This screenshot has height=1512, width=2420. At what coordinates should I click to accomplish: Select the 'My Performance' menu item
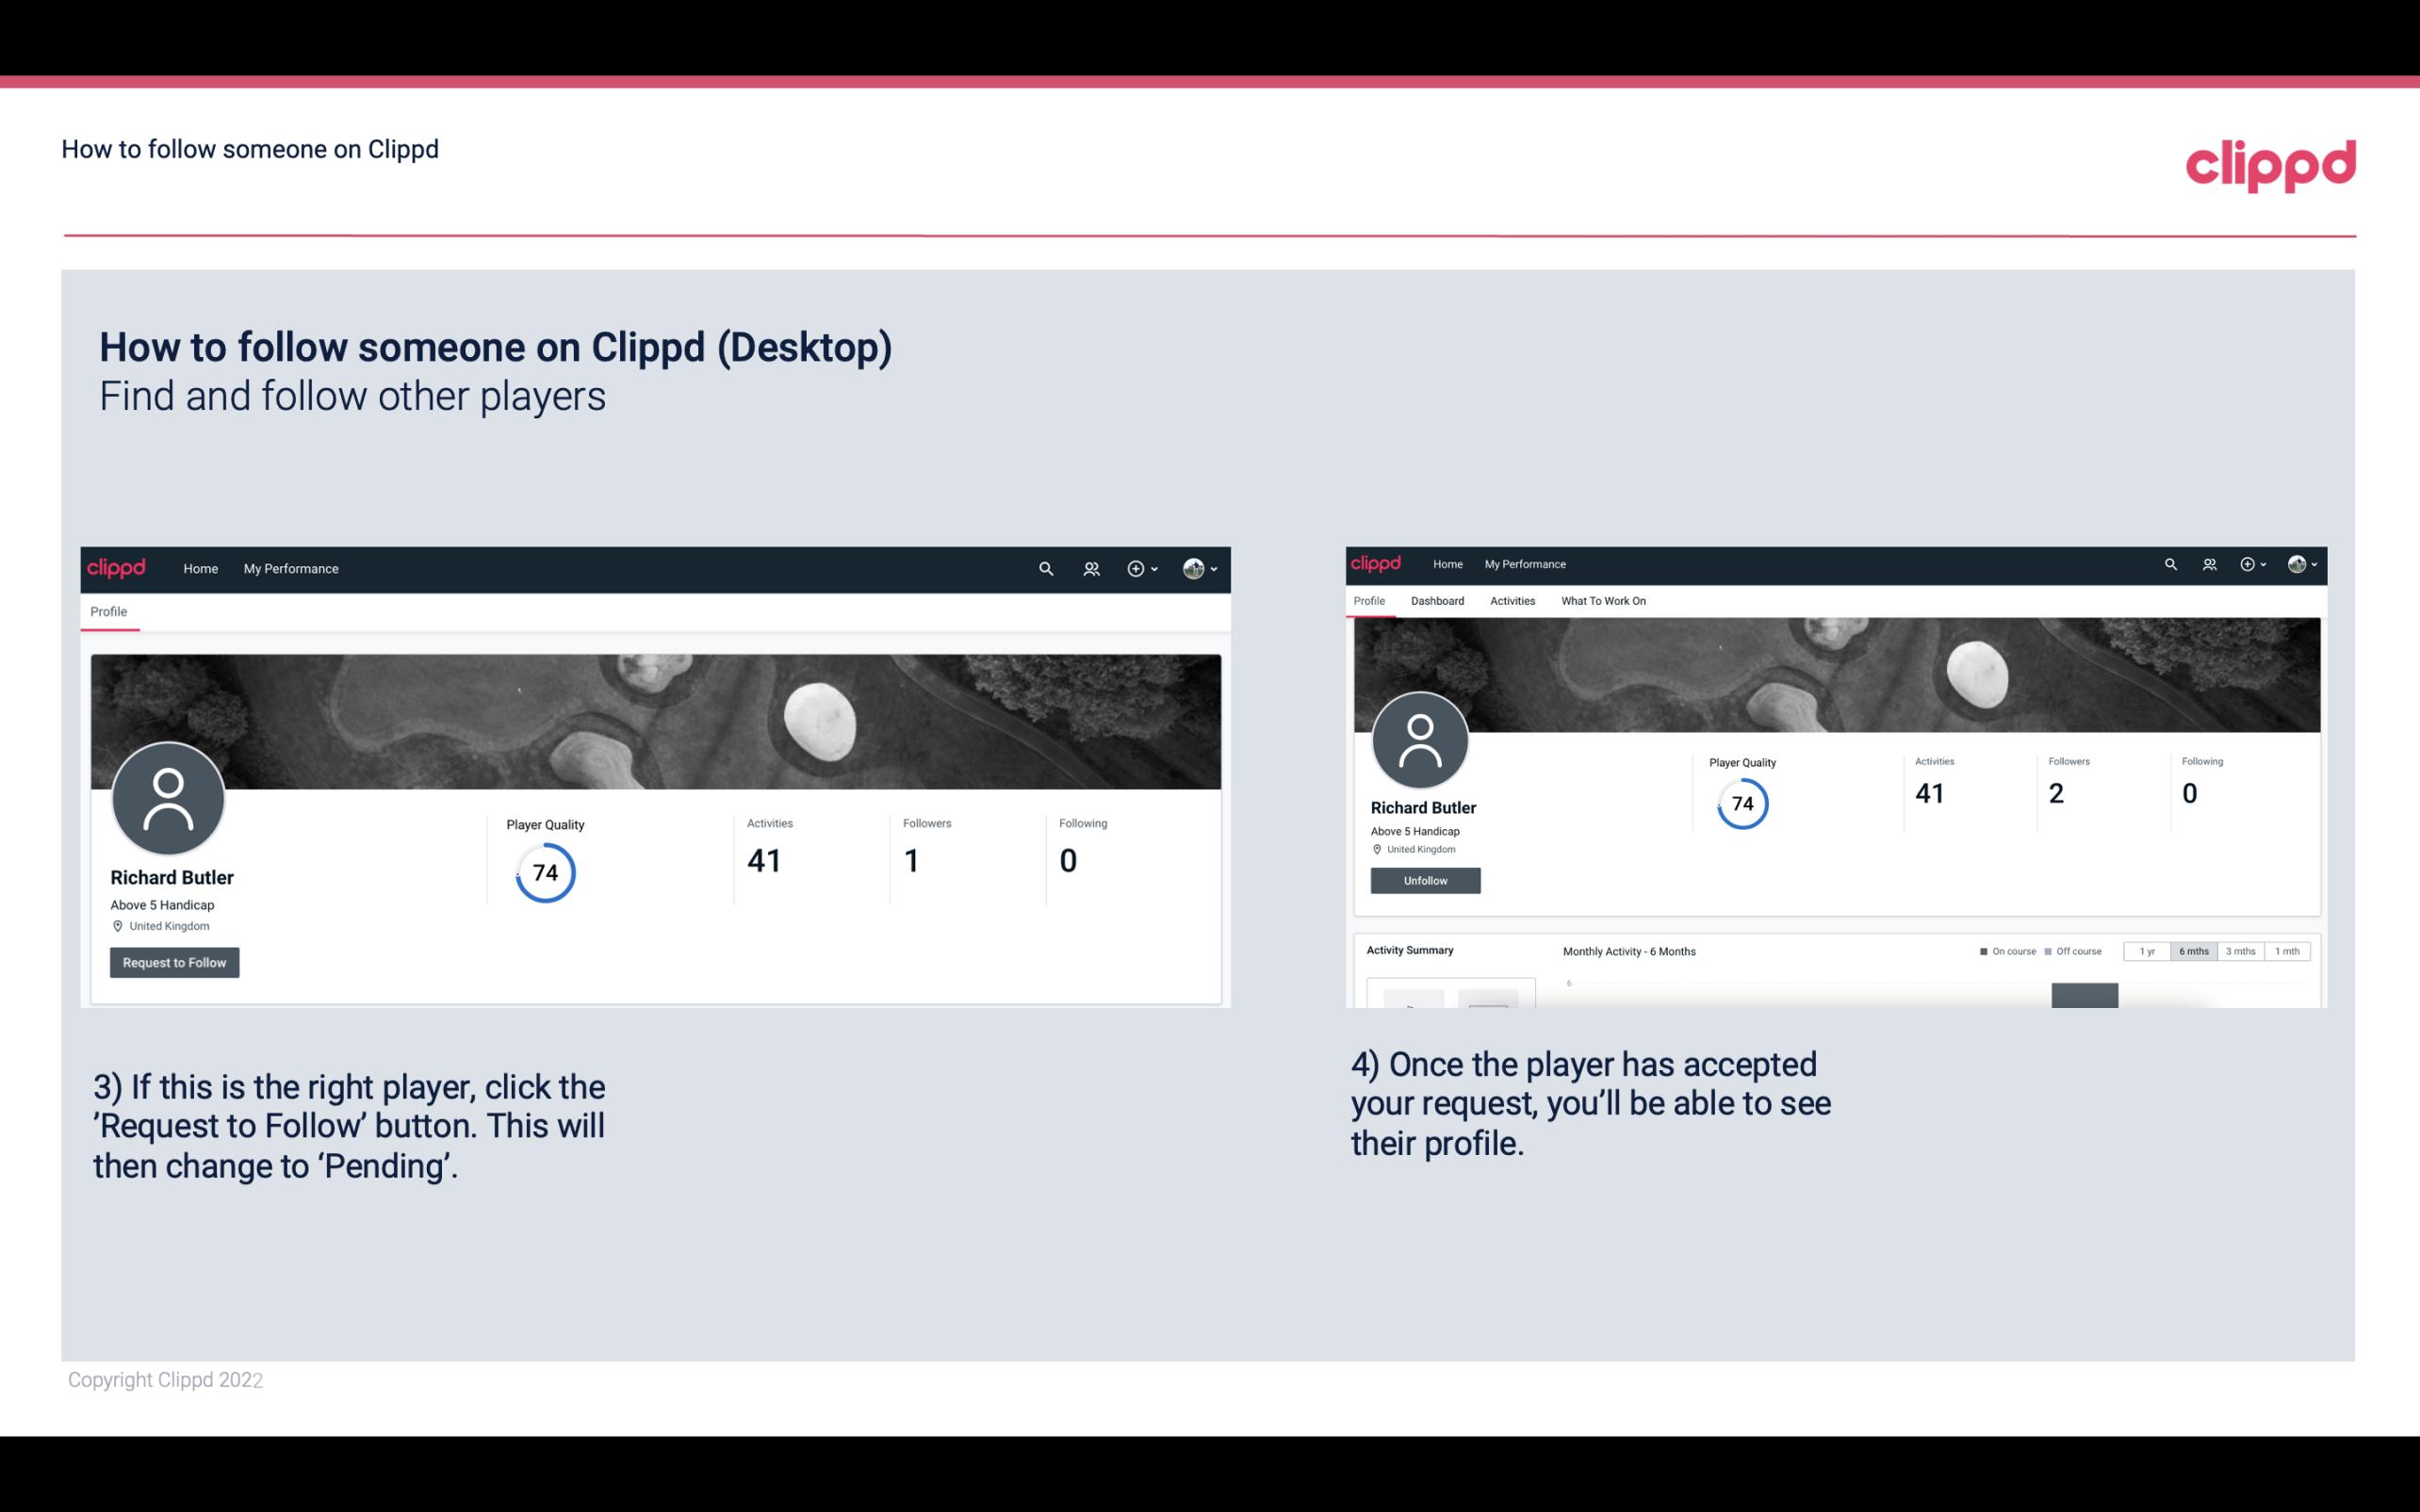pyautogui.click(x=289, y=568)
